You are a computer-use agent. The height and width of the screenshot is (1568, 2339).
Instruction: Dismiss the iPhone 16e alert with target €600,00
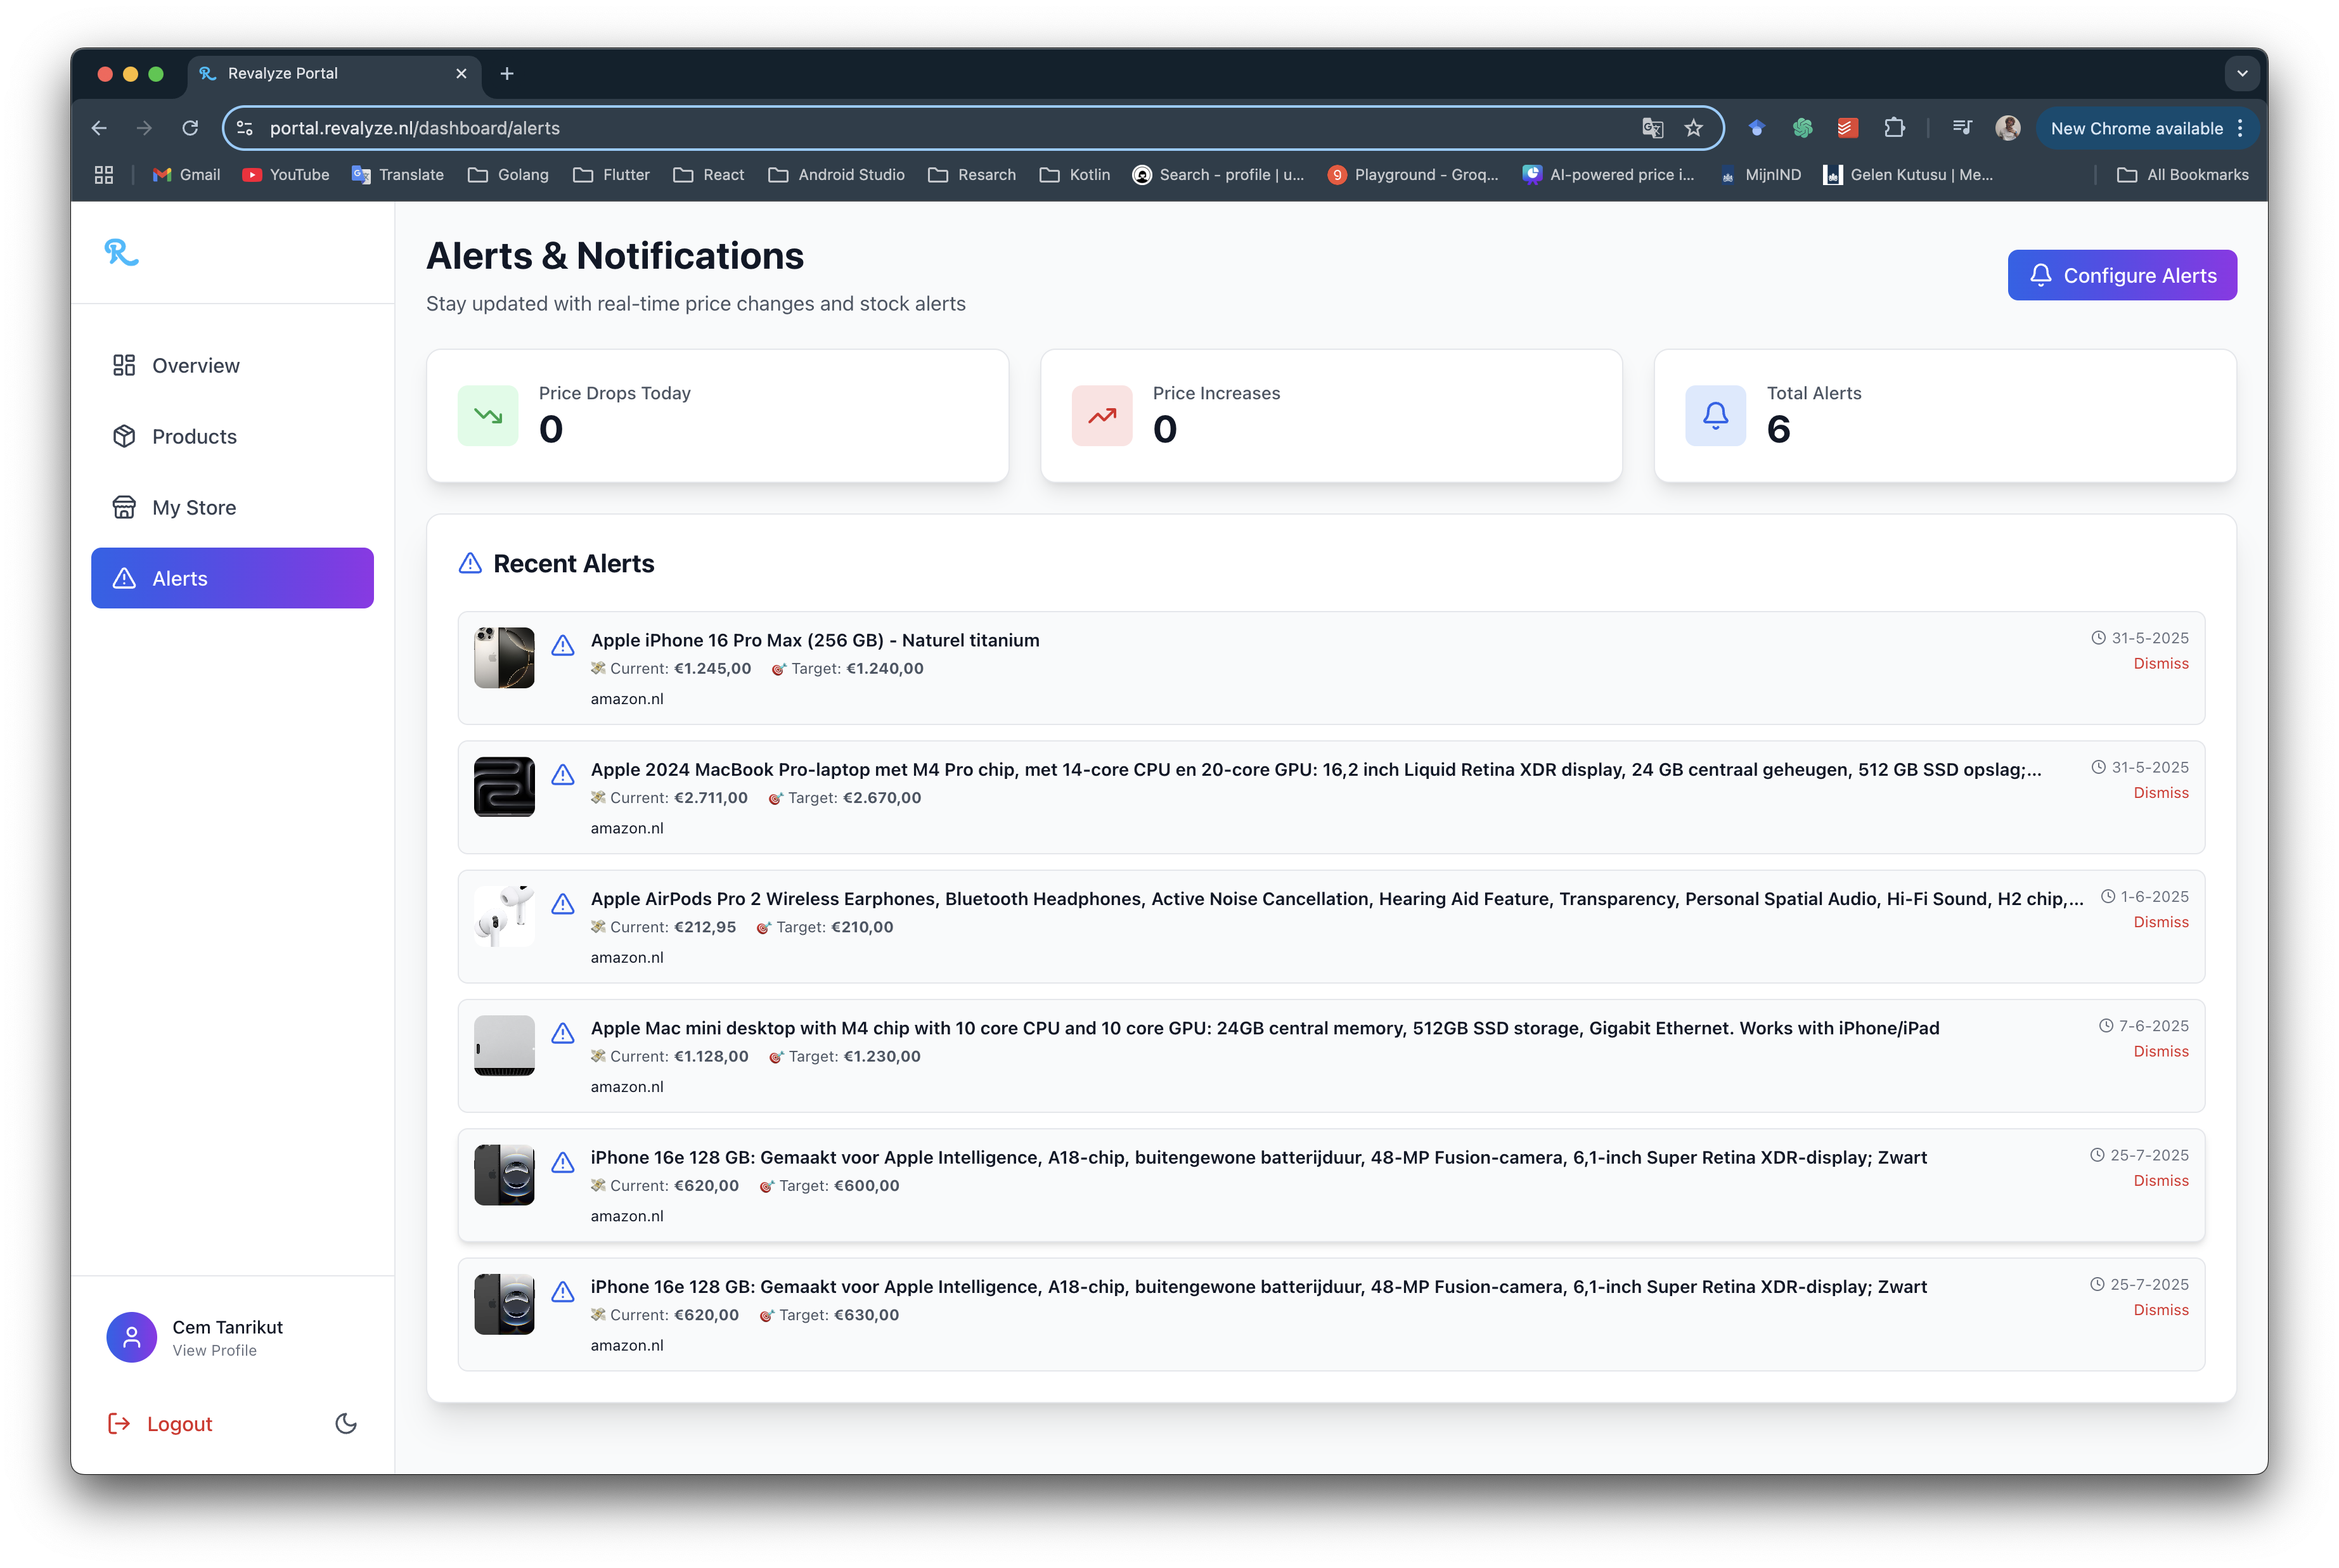tap(2160, 1181)
